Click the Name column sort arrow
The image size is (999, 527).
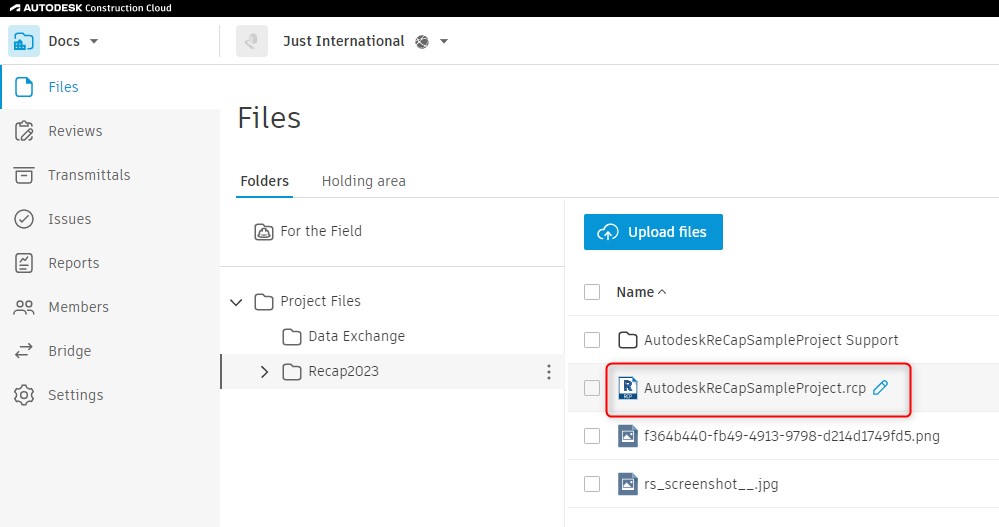pos(662,292)
